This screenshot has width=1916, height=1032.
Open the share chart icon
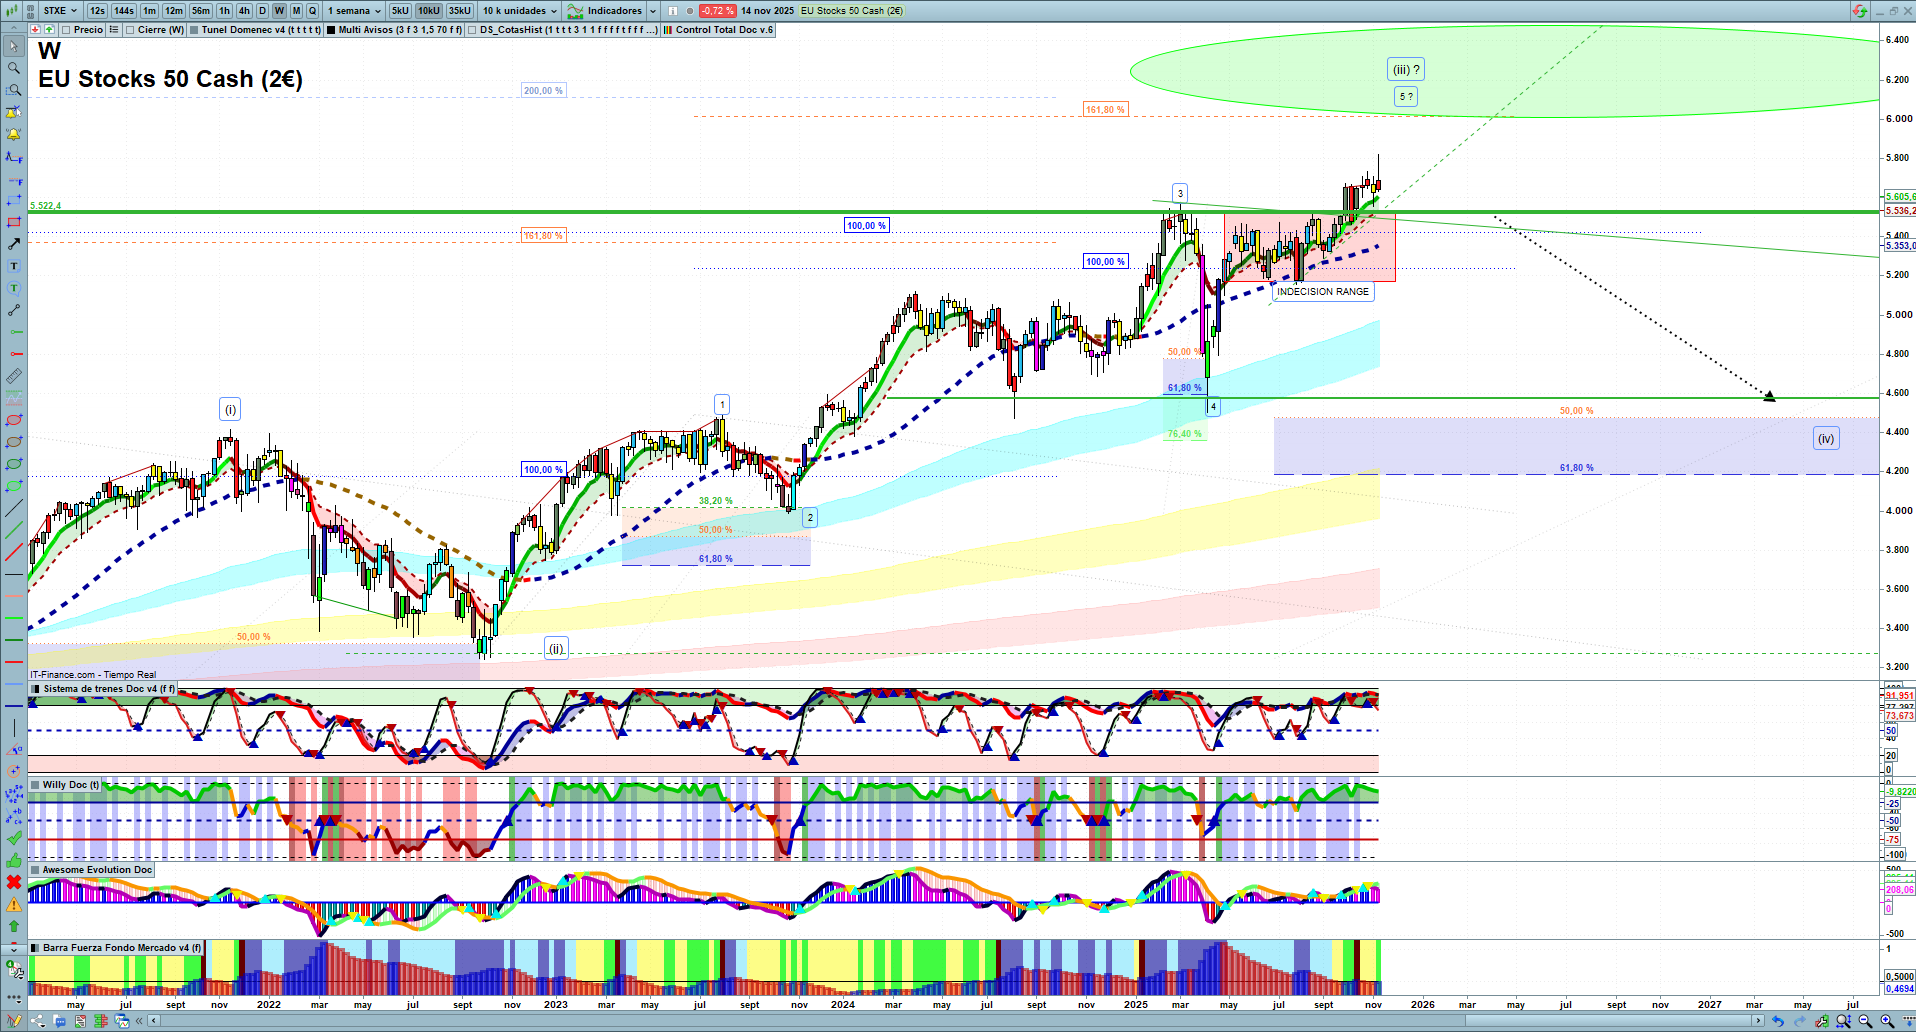click(x=38, y=1021)
